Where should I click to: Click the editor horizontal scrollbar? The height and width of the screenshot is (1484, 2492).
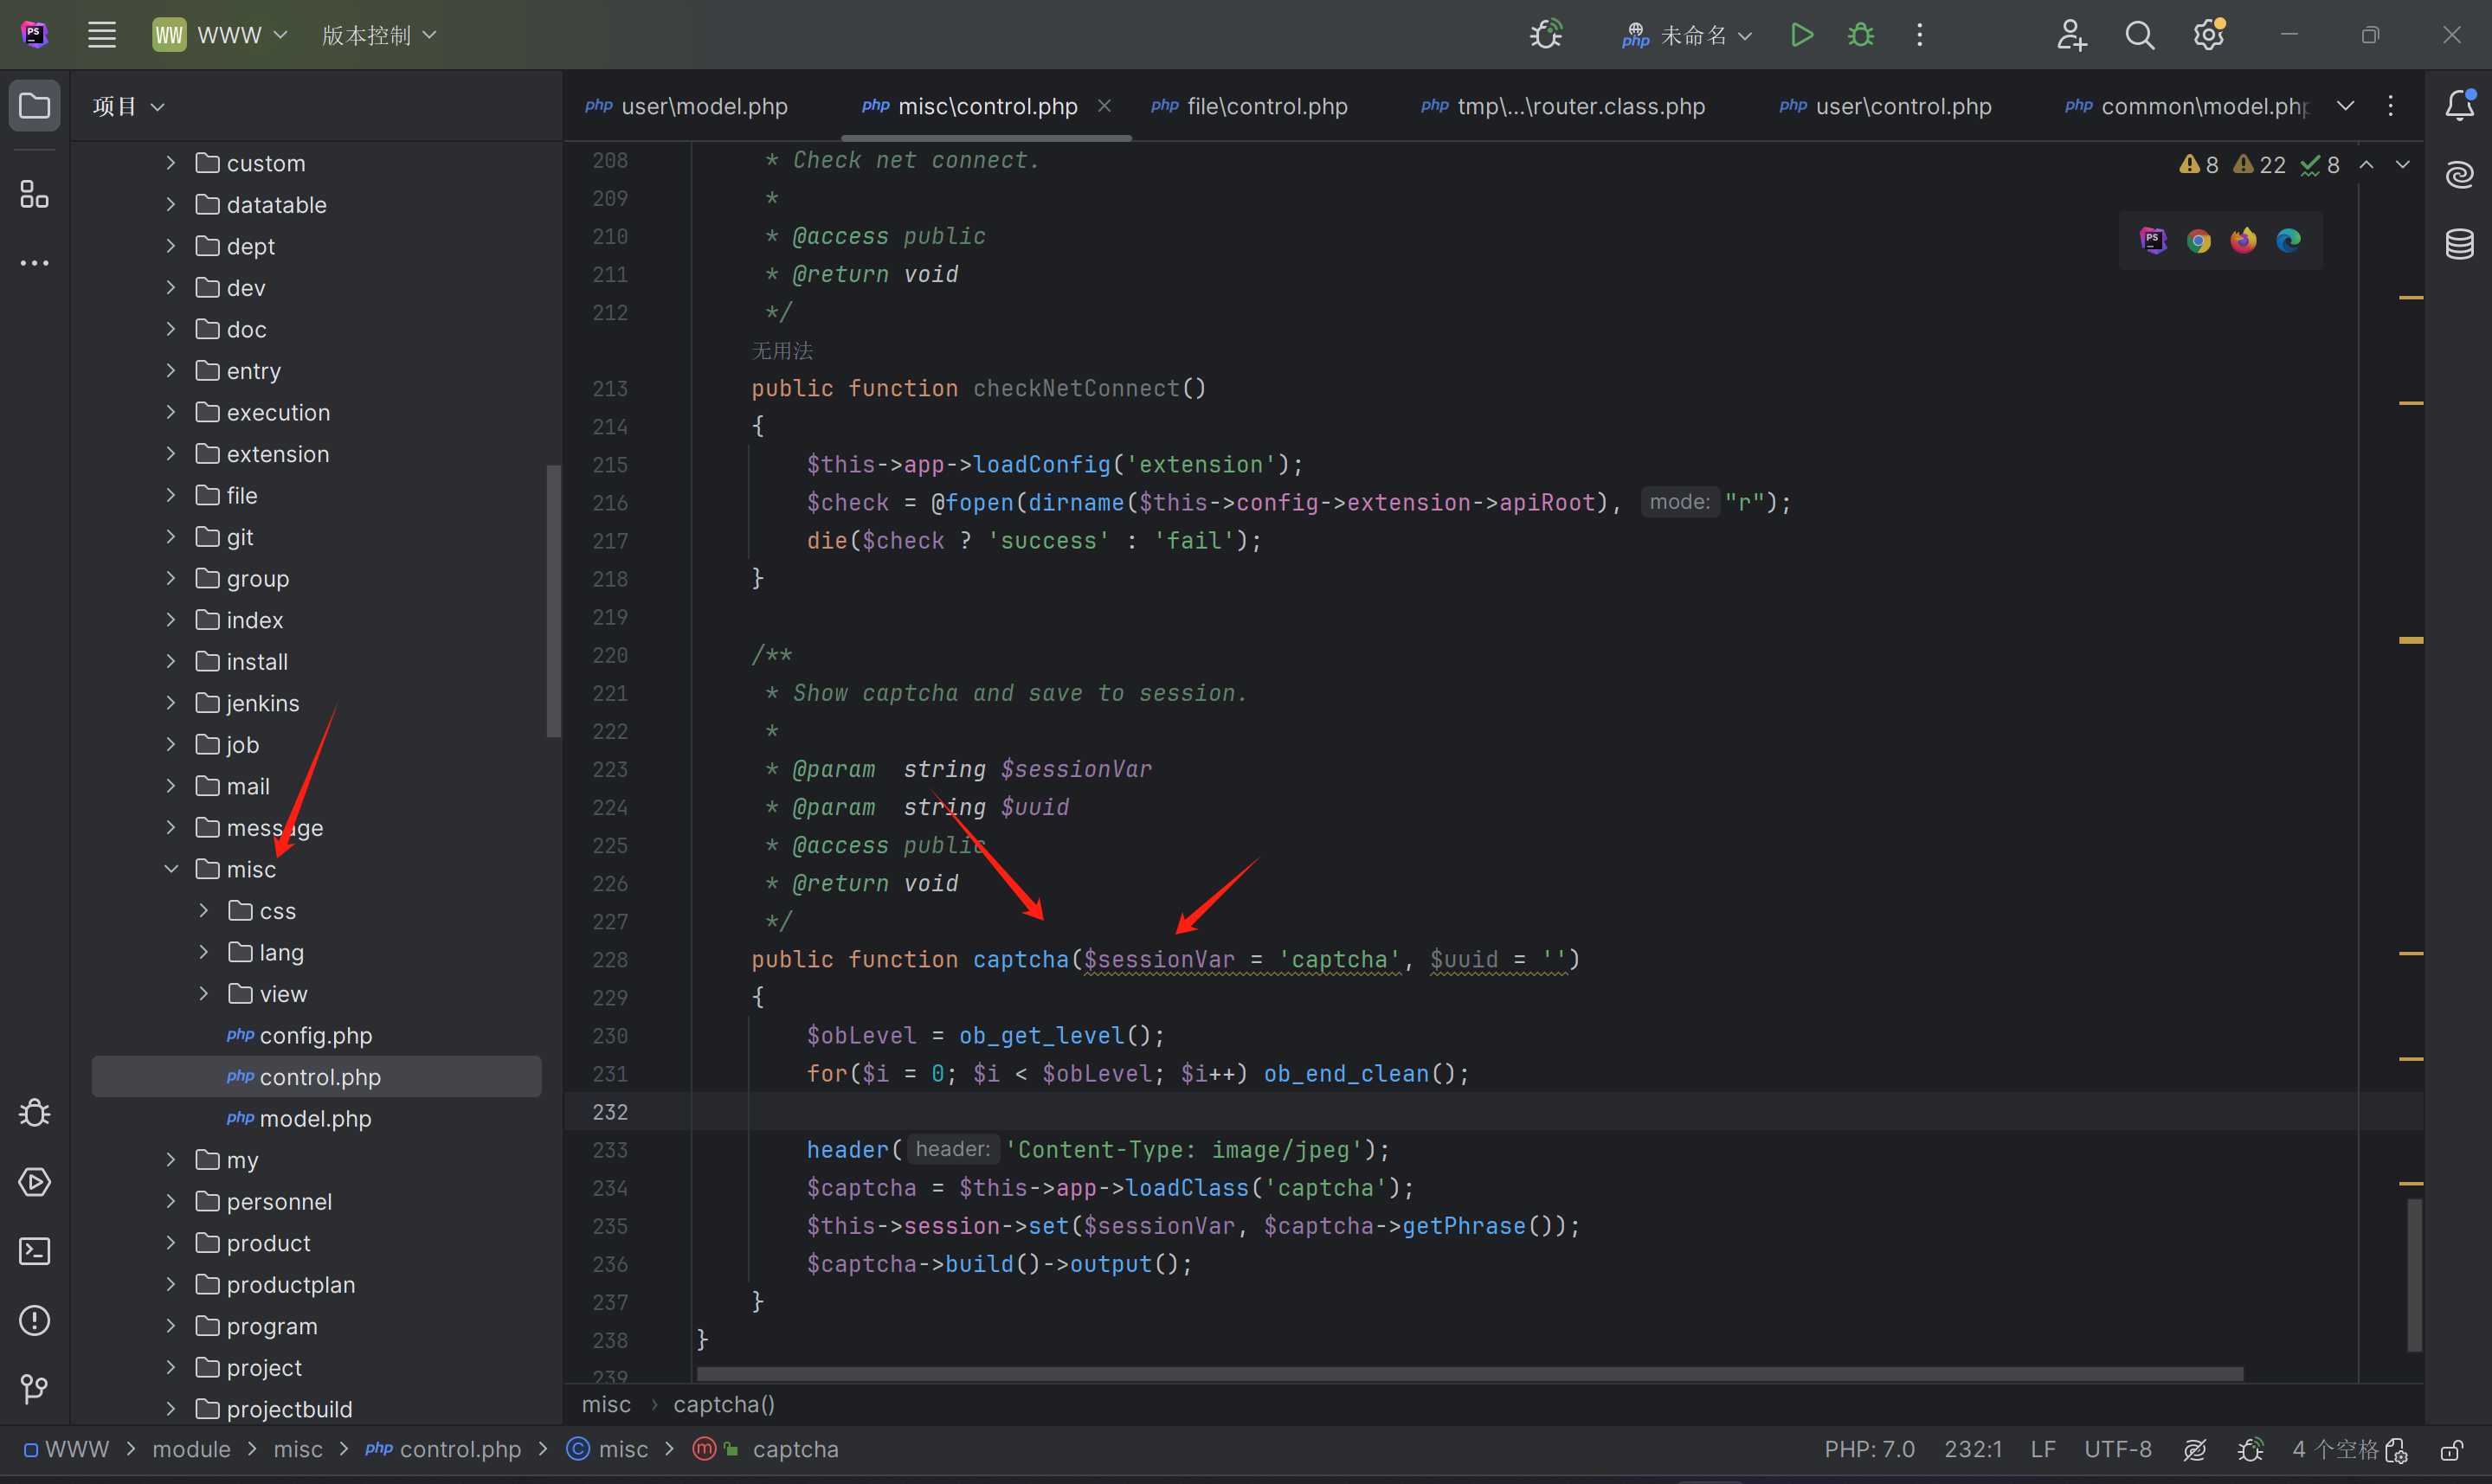click(1470, 1373)
